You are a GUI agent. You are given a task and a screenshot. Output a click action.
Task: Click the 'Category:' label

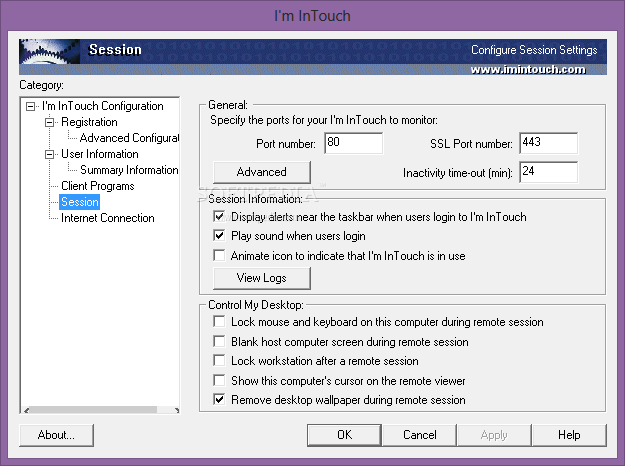click(x=41, y=85)
